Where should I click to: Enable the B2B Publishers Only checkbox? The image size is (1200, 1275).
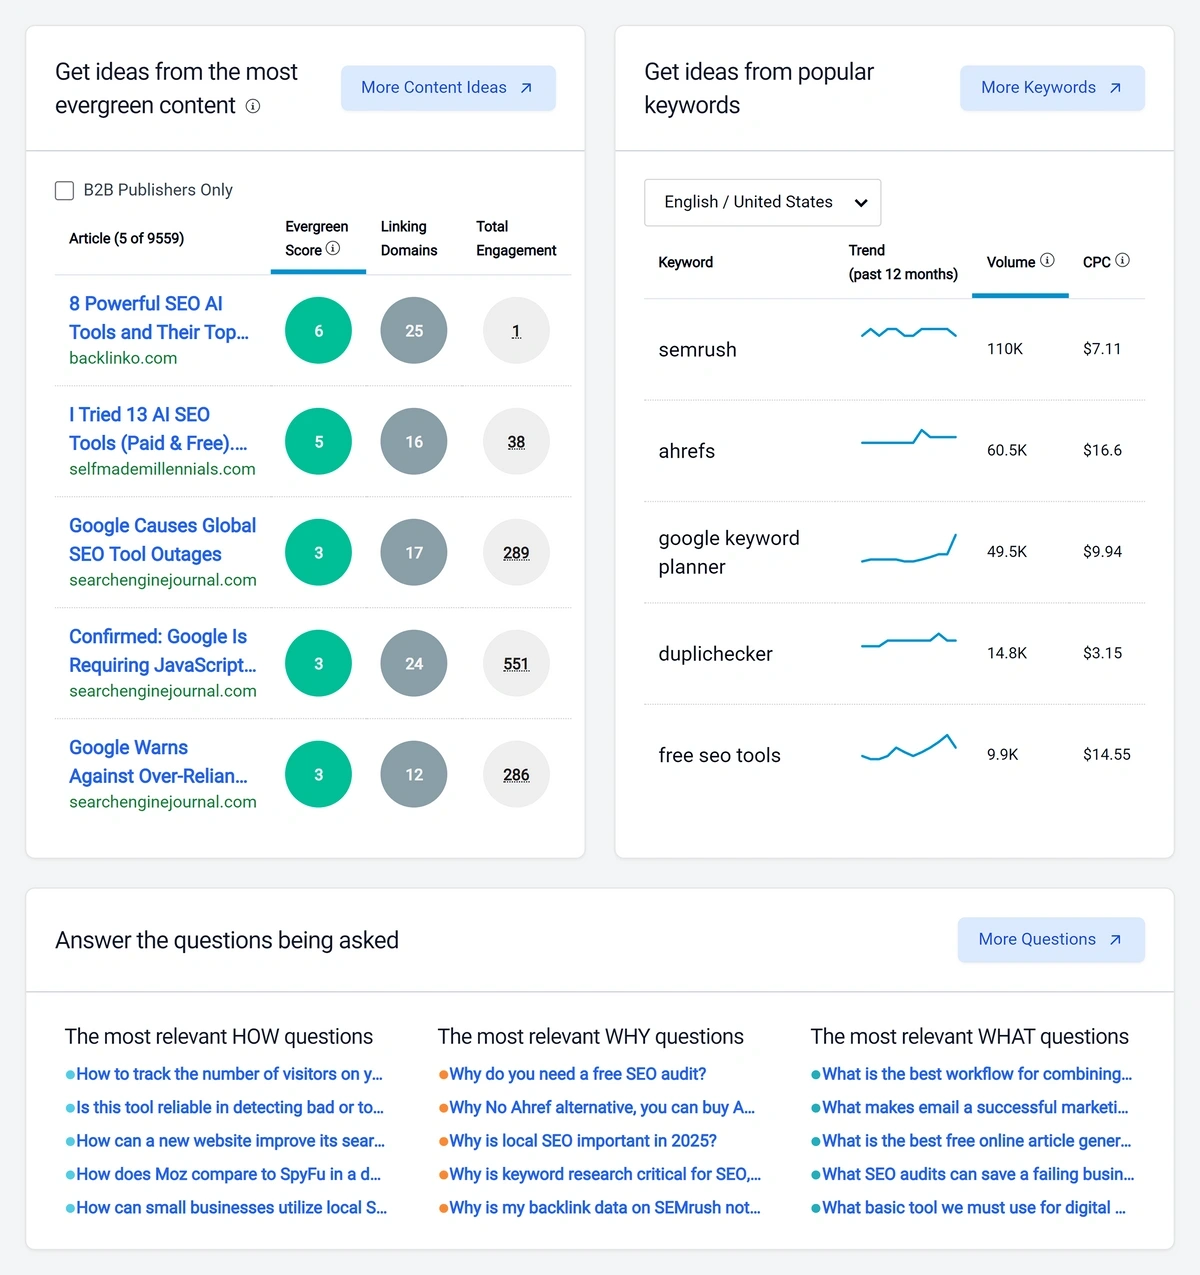[64, 190]
